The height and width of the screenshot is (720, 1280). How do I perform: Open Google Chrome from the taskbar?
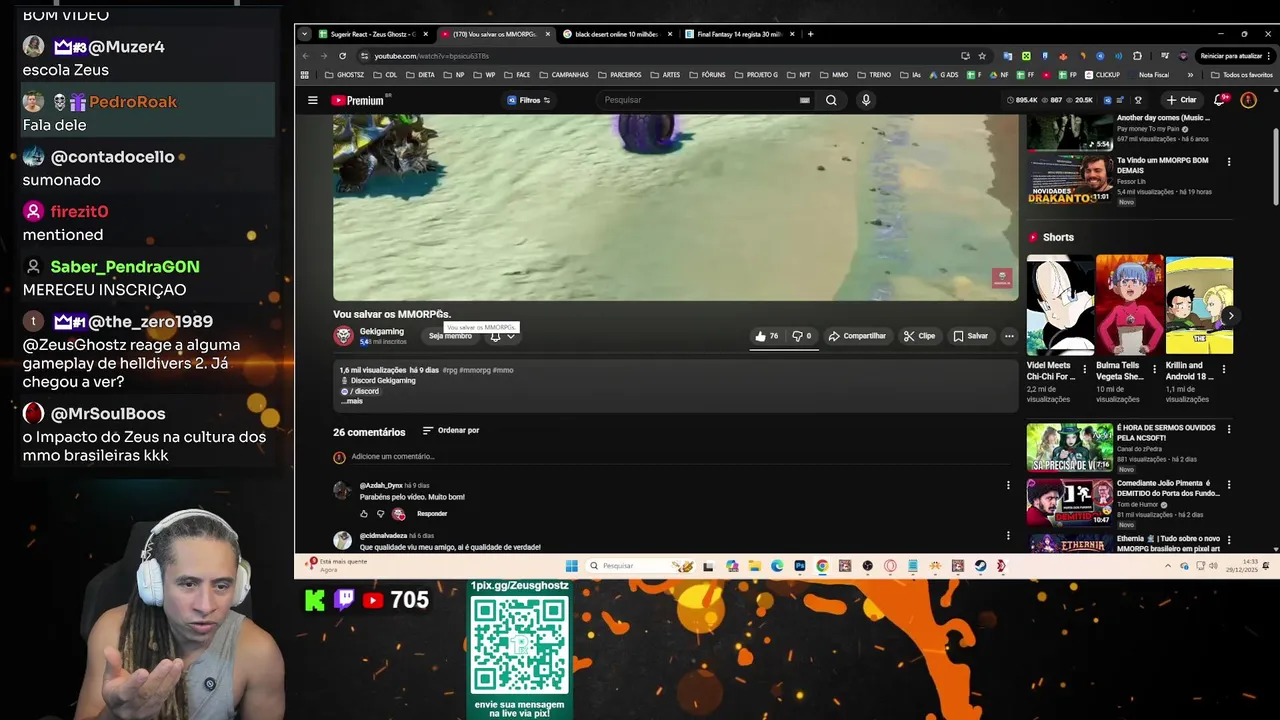[822, 566]
